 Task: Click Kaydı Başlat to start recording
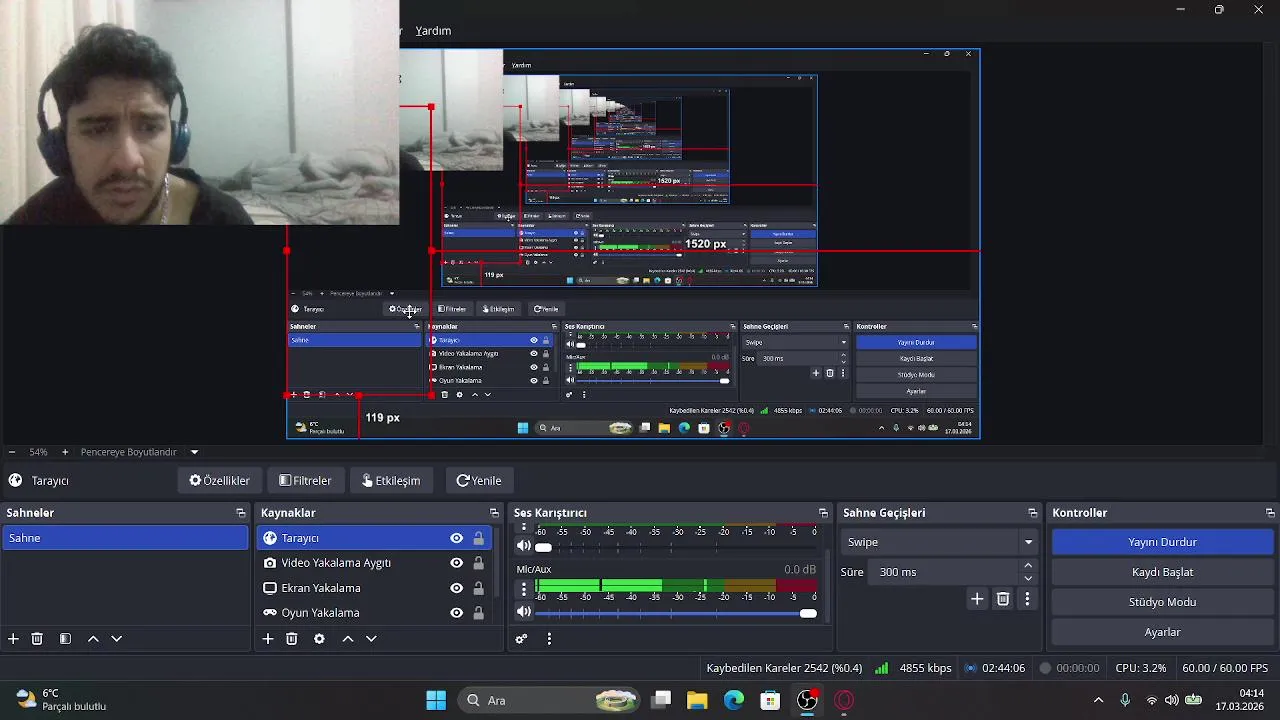click(1162, 572)
